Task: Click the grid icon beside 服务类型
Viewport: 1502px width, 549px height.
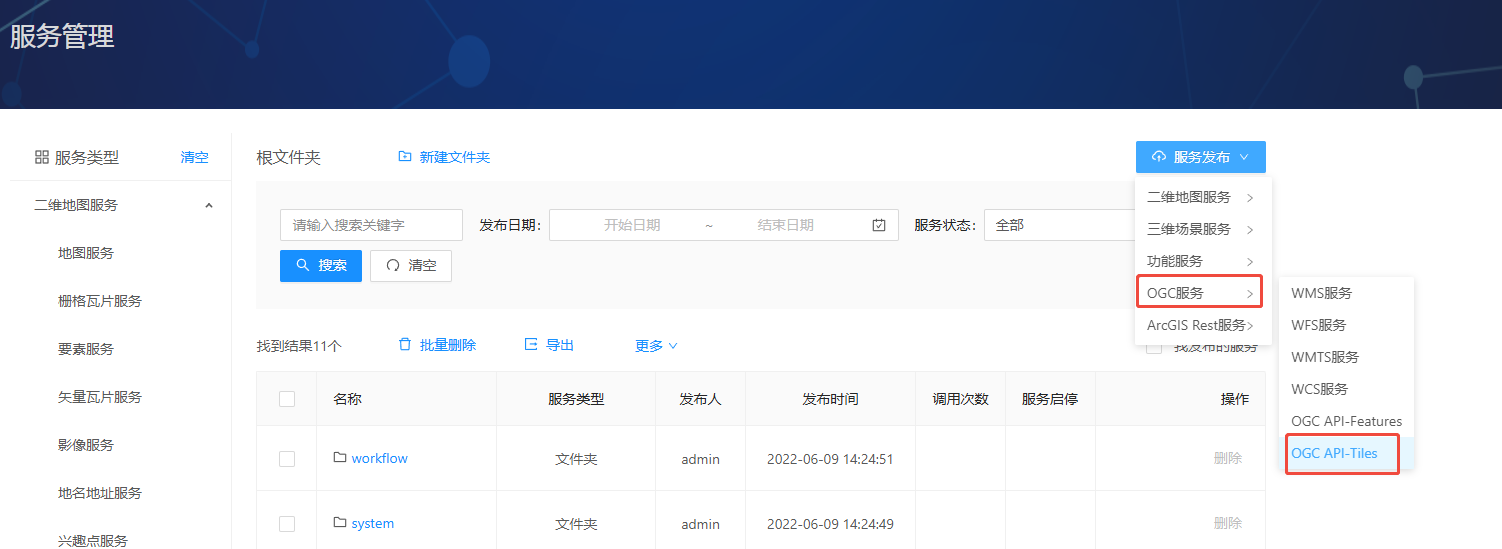Action: (x=42, y=157)
